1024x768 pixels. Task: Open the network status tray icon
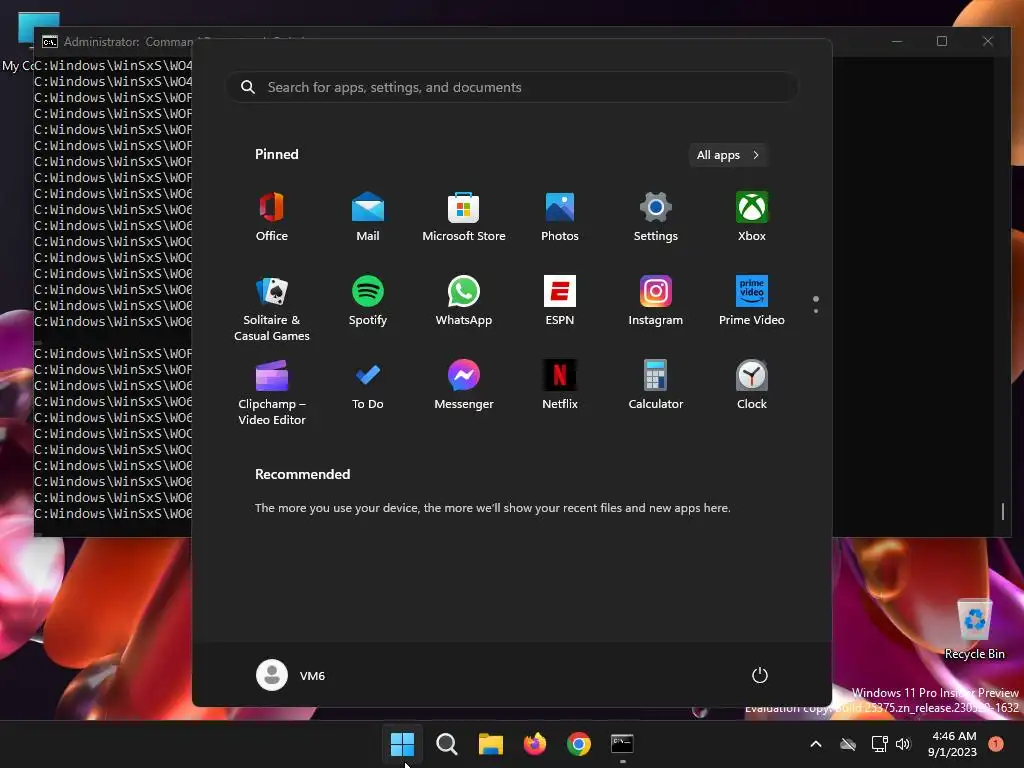coord(879,744)
